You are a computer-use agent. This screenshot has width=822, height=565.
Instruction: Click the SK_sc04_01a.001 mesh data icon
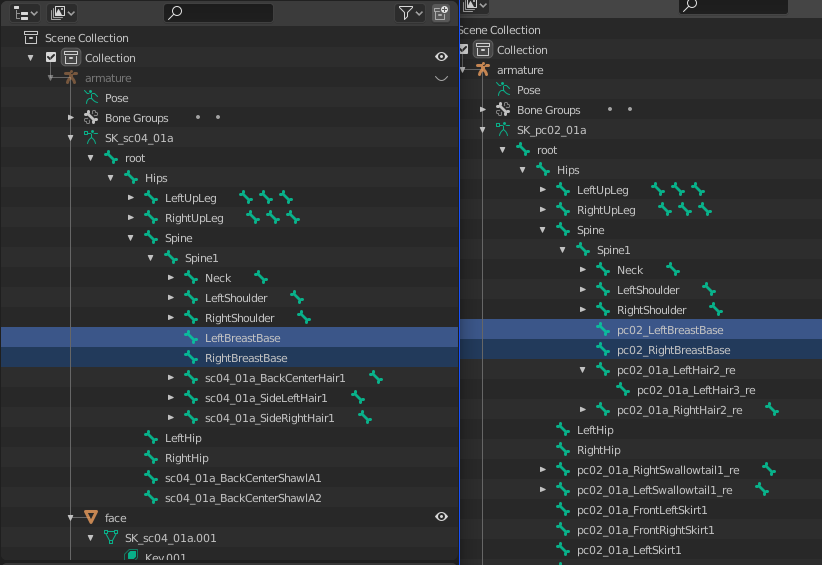coord(111,537)
